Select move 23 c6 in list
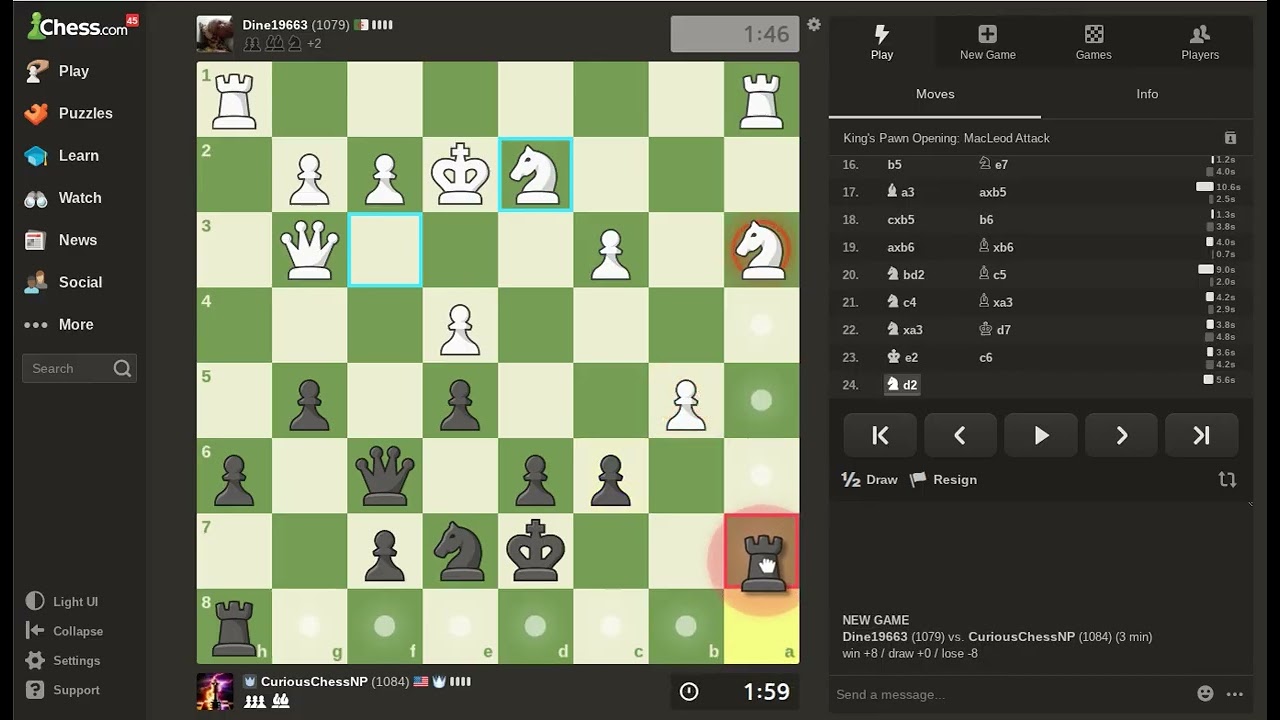This screenshot has width=1280, height=720. [985, 357]
